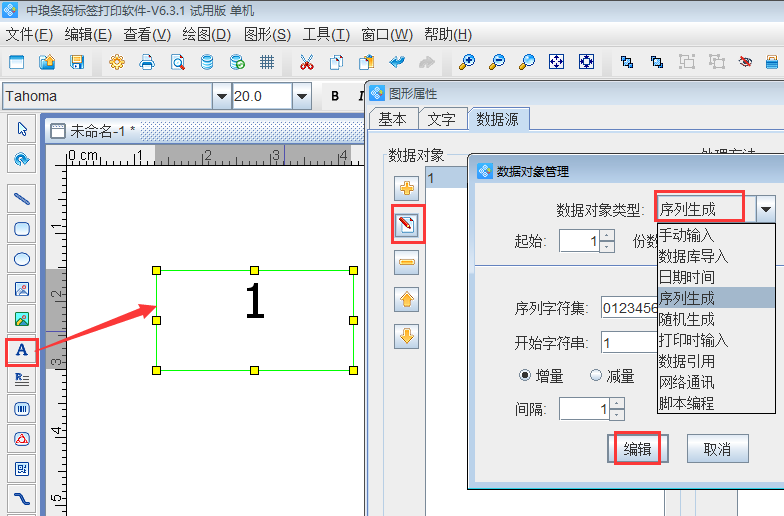Select the 增量 radio button
Image resolution: width=784 pixels, height=516 pixels.
(525, 376)
